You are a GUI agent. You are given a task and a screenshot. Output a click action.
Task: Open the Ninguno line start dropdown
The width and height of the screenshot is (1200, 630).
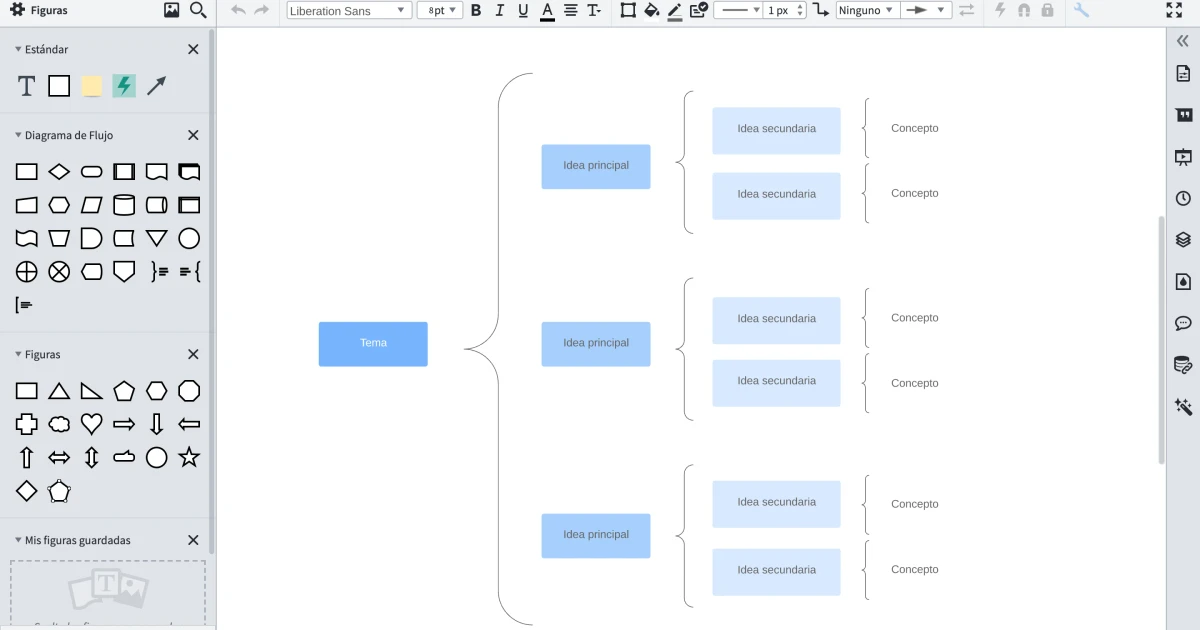(867, 10)
